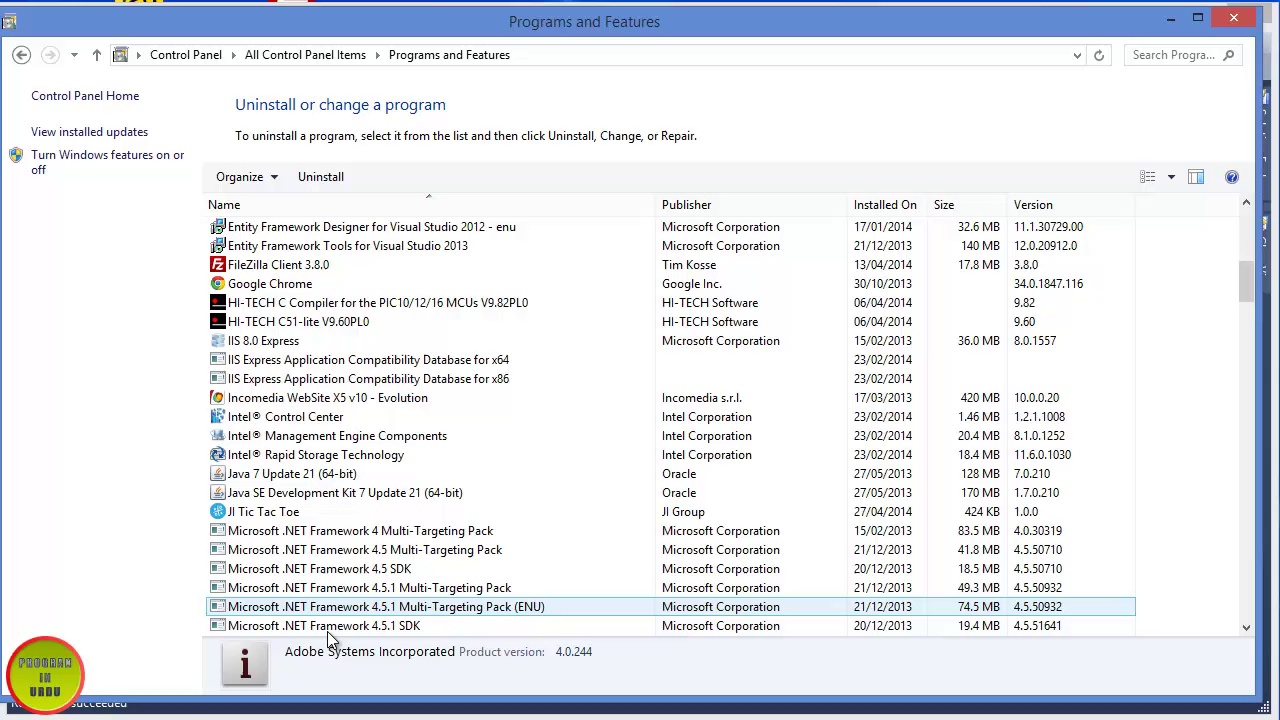1280x720 pixels.
Task: Select Microsoft .NET Framework 4.5 Multi-Targeting Pack
Action: (670, 550)
